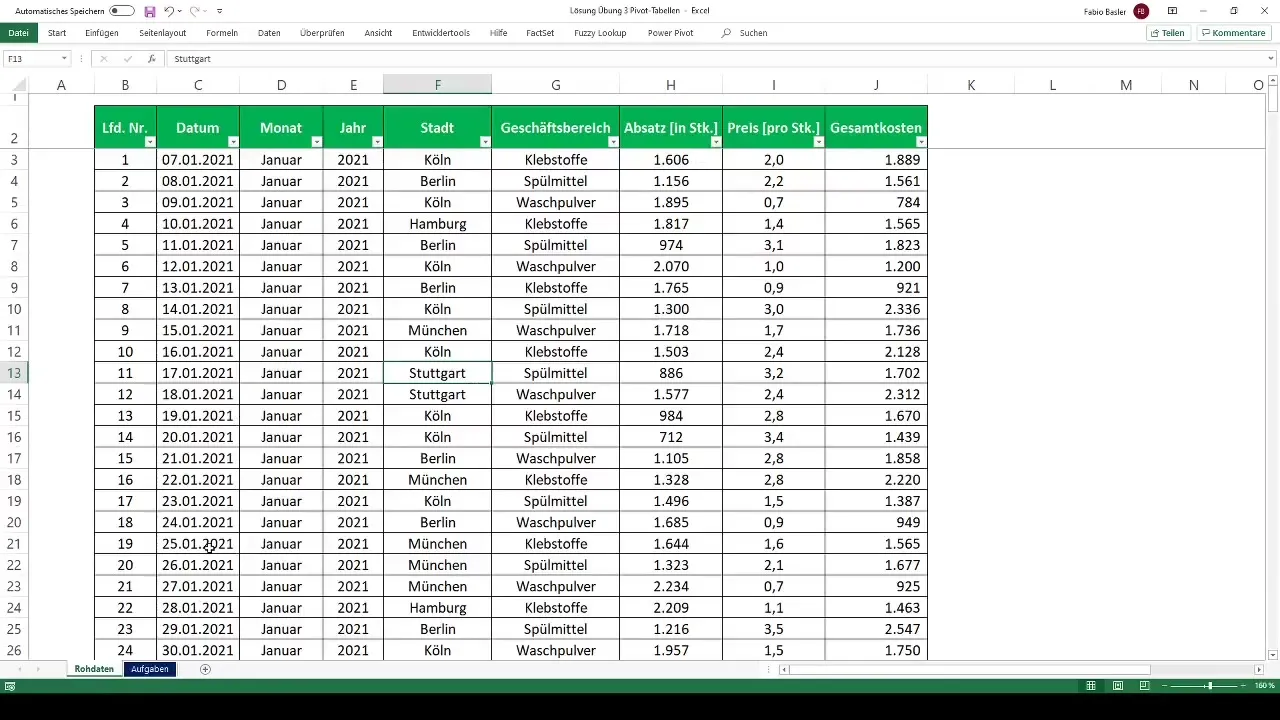
Task: Switch to the Aufgaben sheet tab
Action: 150,669
